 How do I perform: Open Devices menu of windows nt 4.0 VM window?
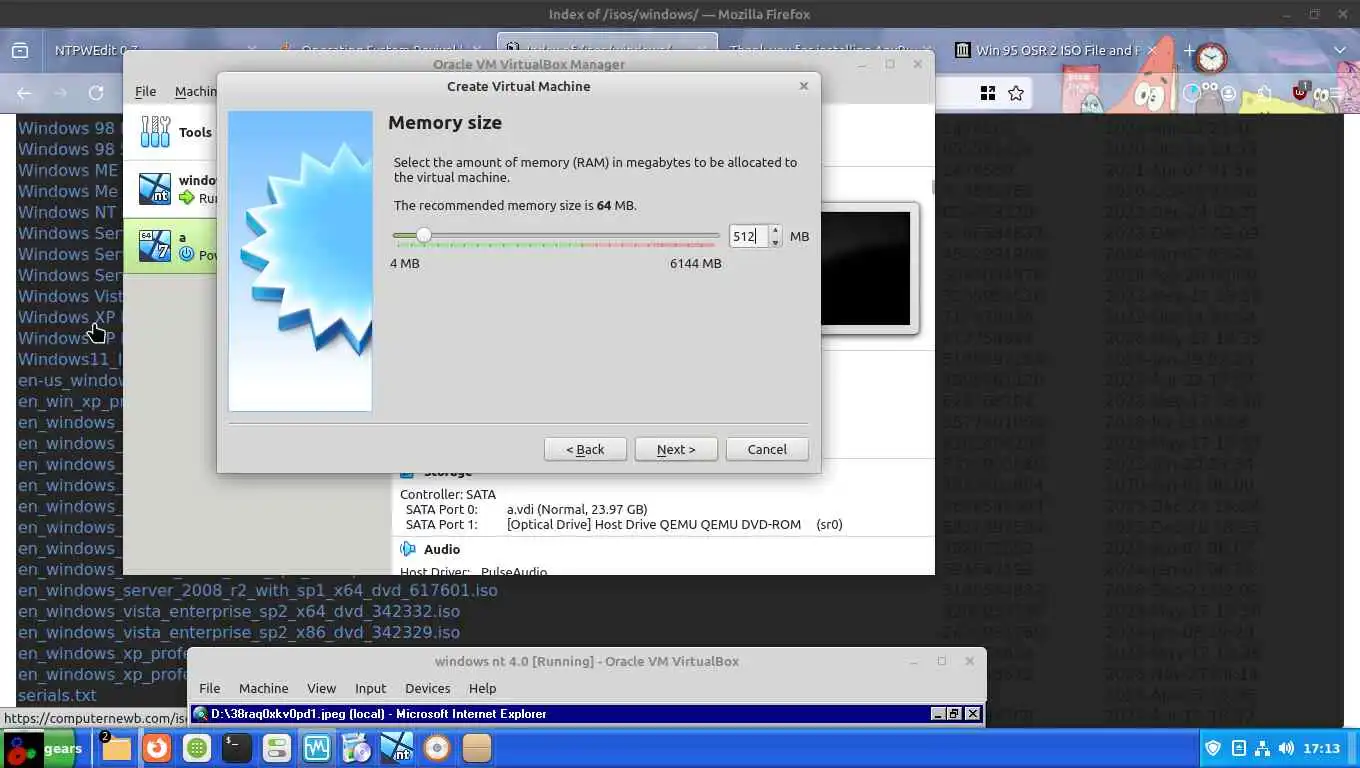coord(428,688)
